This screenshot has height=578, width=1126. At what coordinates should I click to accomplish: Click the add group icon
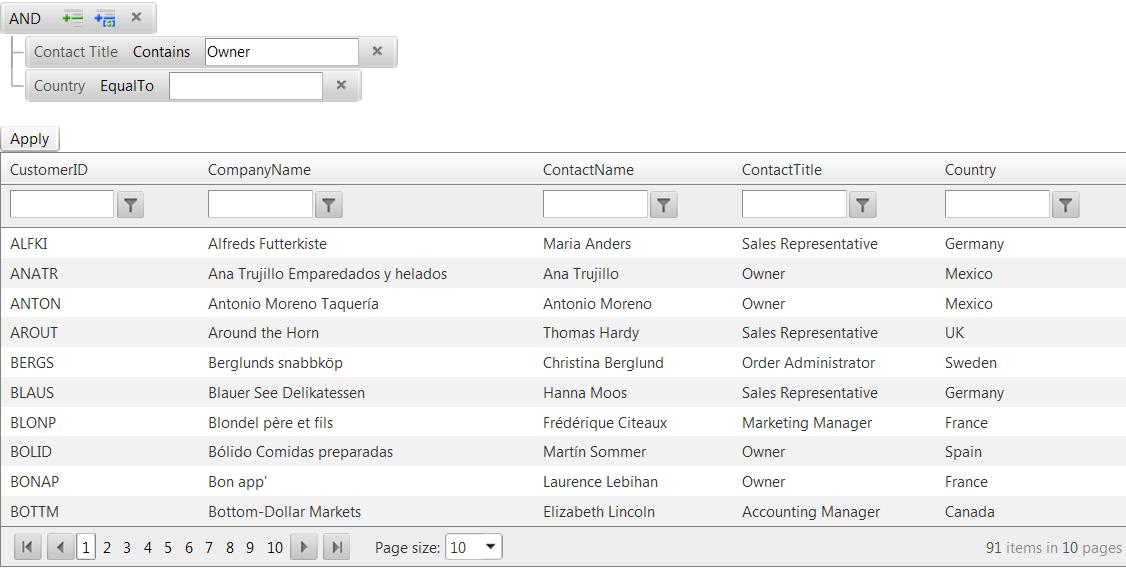click(105, 18)
